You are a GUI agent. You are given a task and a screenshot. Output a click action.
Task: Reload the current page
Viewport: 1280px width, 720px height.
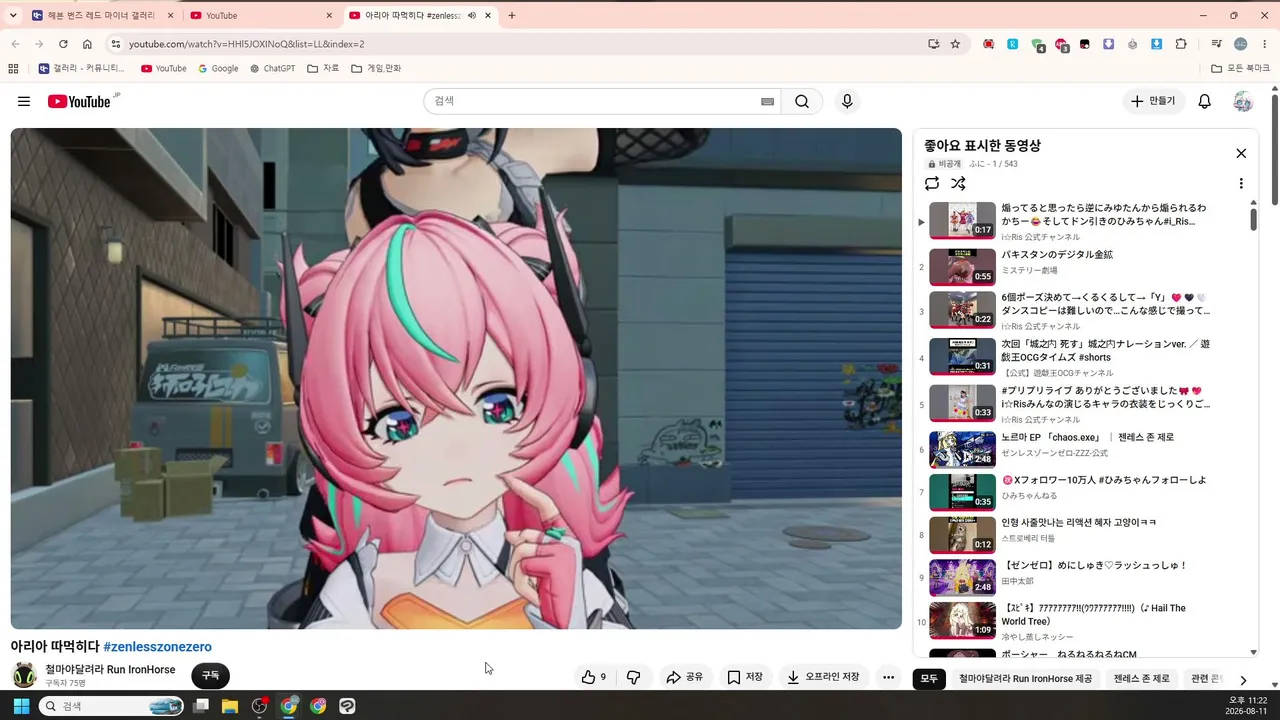tap(63, 44)
